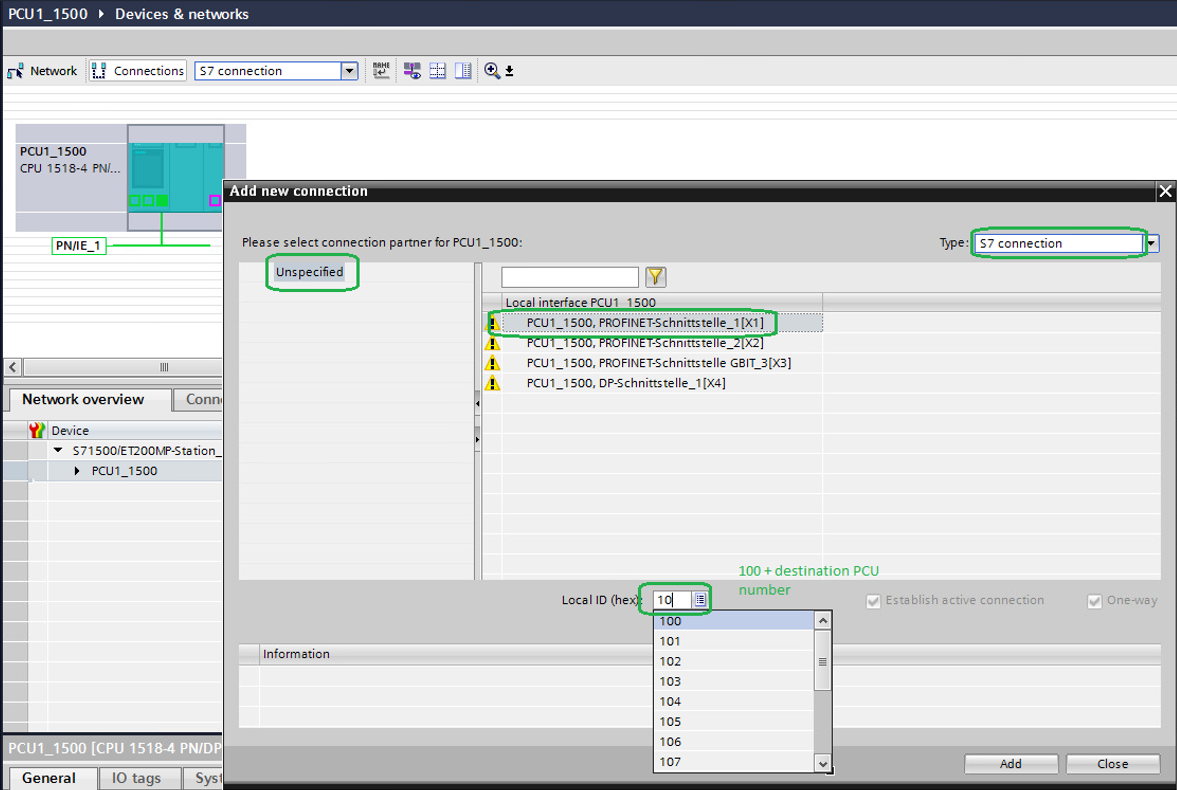Click the filter text field in dialog
1177x790 pixels.
click(x=570, y=277)
